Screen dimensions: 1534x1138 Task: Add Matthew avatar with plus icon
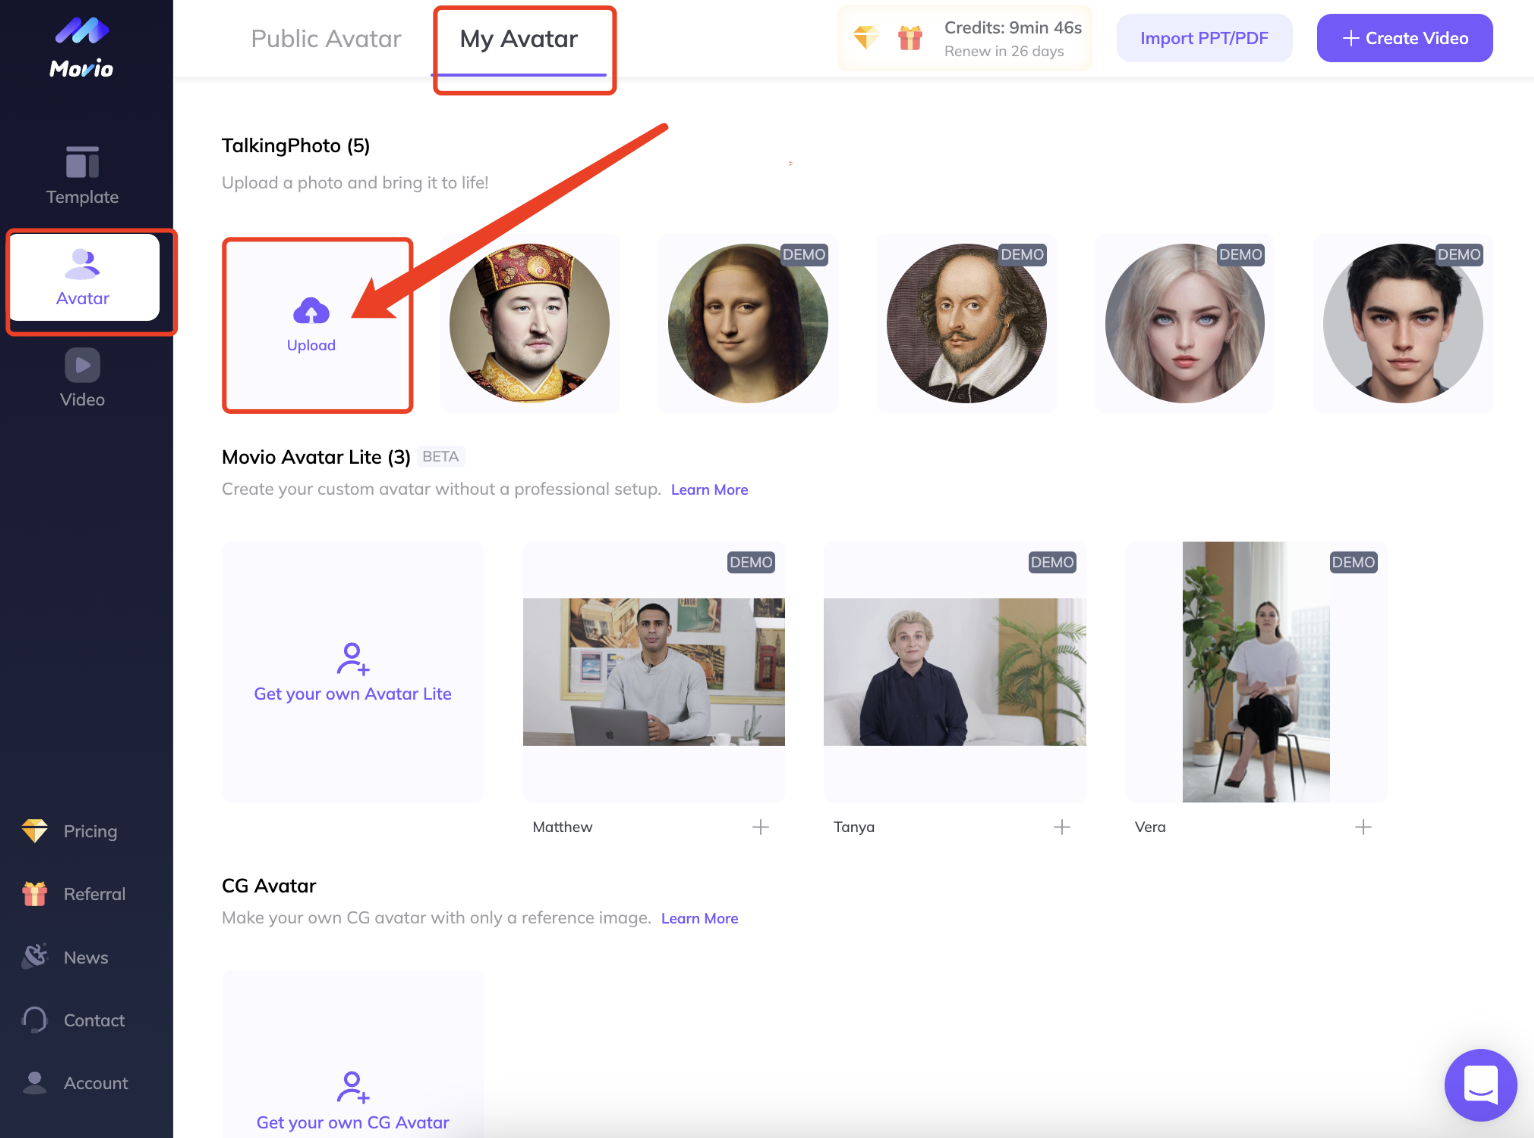(761, 827)
